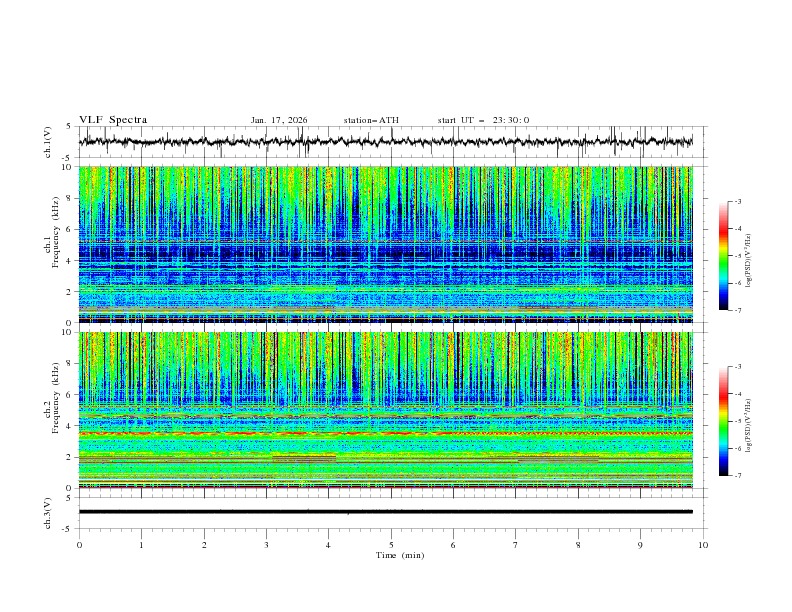The height and width of the screenshot is (612, 792).
Task: Click the ch.3 flat waveform trace
Action: (x=386, y=512)
